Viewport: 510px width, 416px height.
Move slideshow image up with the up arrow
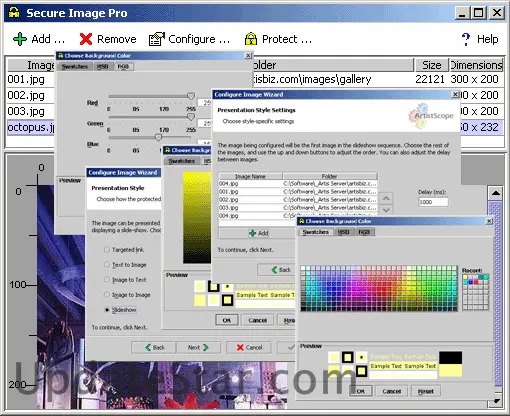click(386, 198)
